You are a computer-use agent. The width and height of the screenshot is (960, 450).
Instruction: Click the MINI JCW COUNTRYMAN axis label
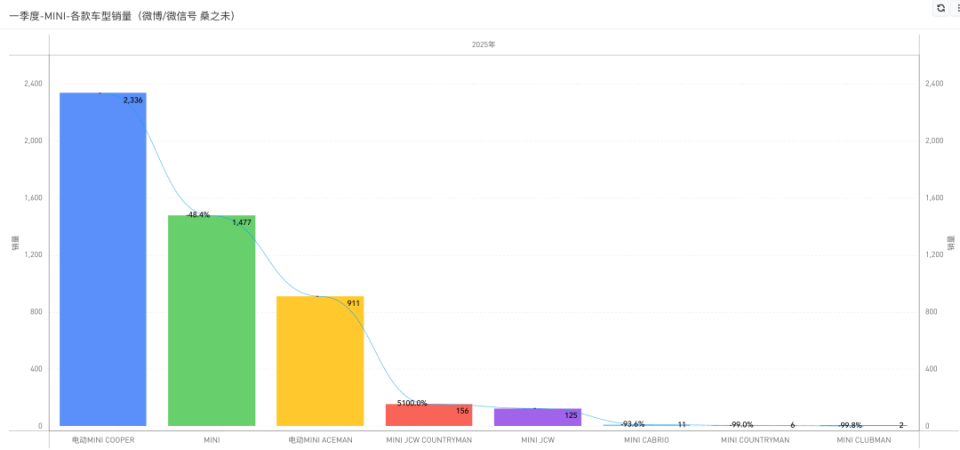(429, 440)
